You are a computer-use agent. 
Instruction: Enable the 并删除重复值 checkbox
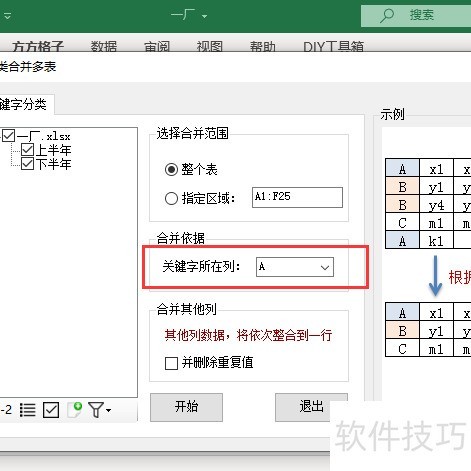click(x=171, y=363)
